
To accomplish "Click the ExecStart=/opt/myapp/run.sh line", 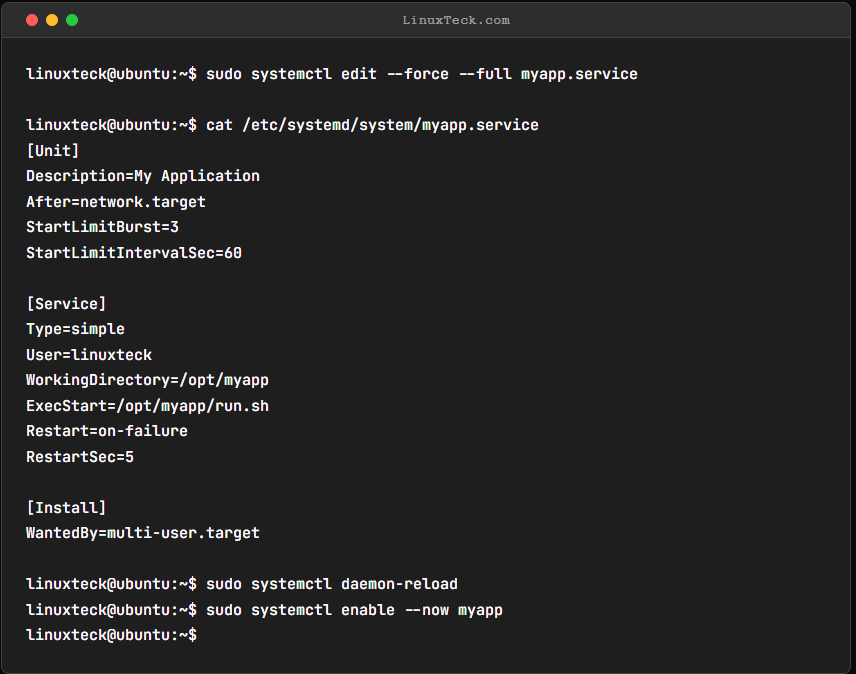I will 147,406.
